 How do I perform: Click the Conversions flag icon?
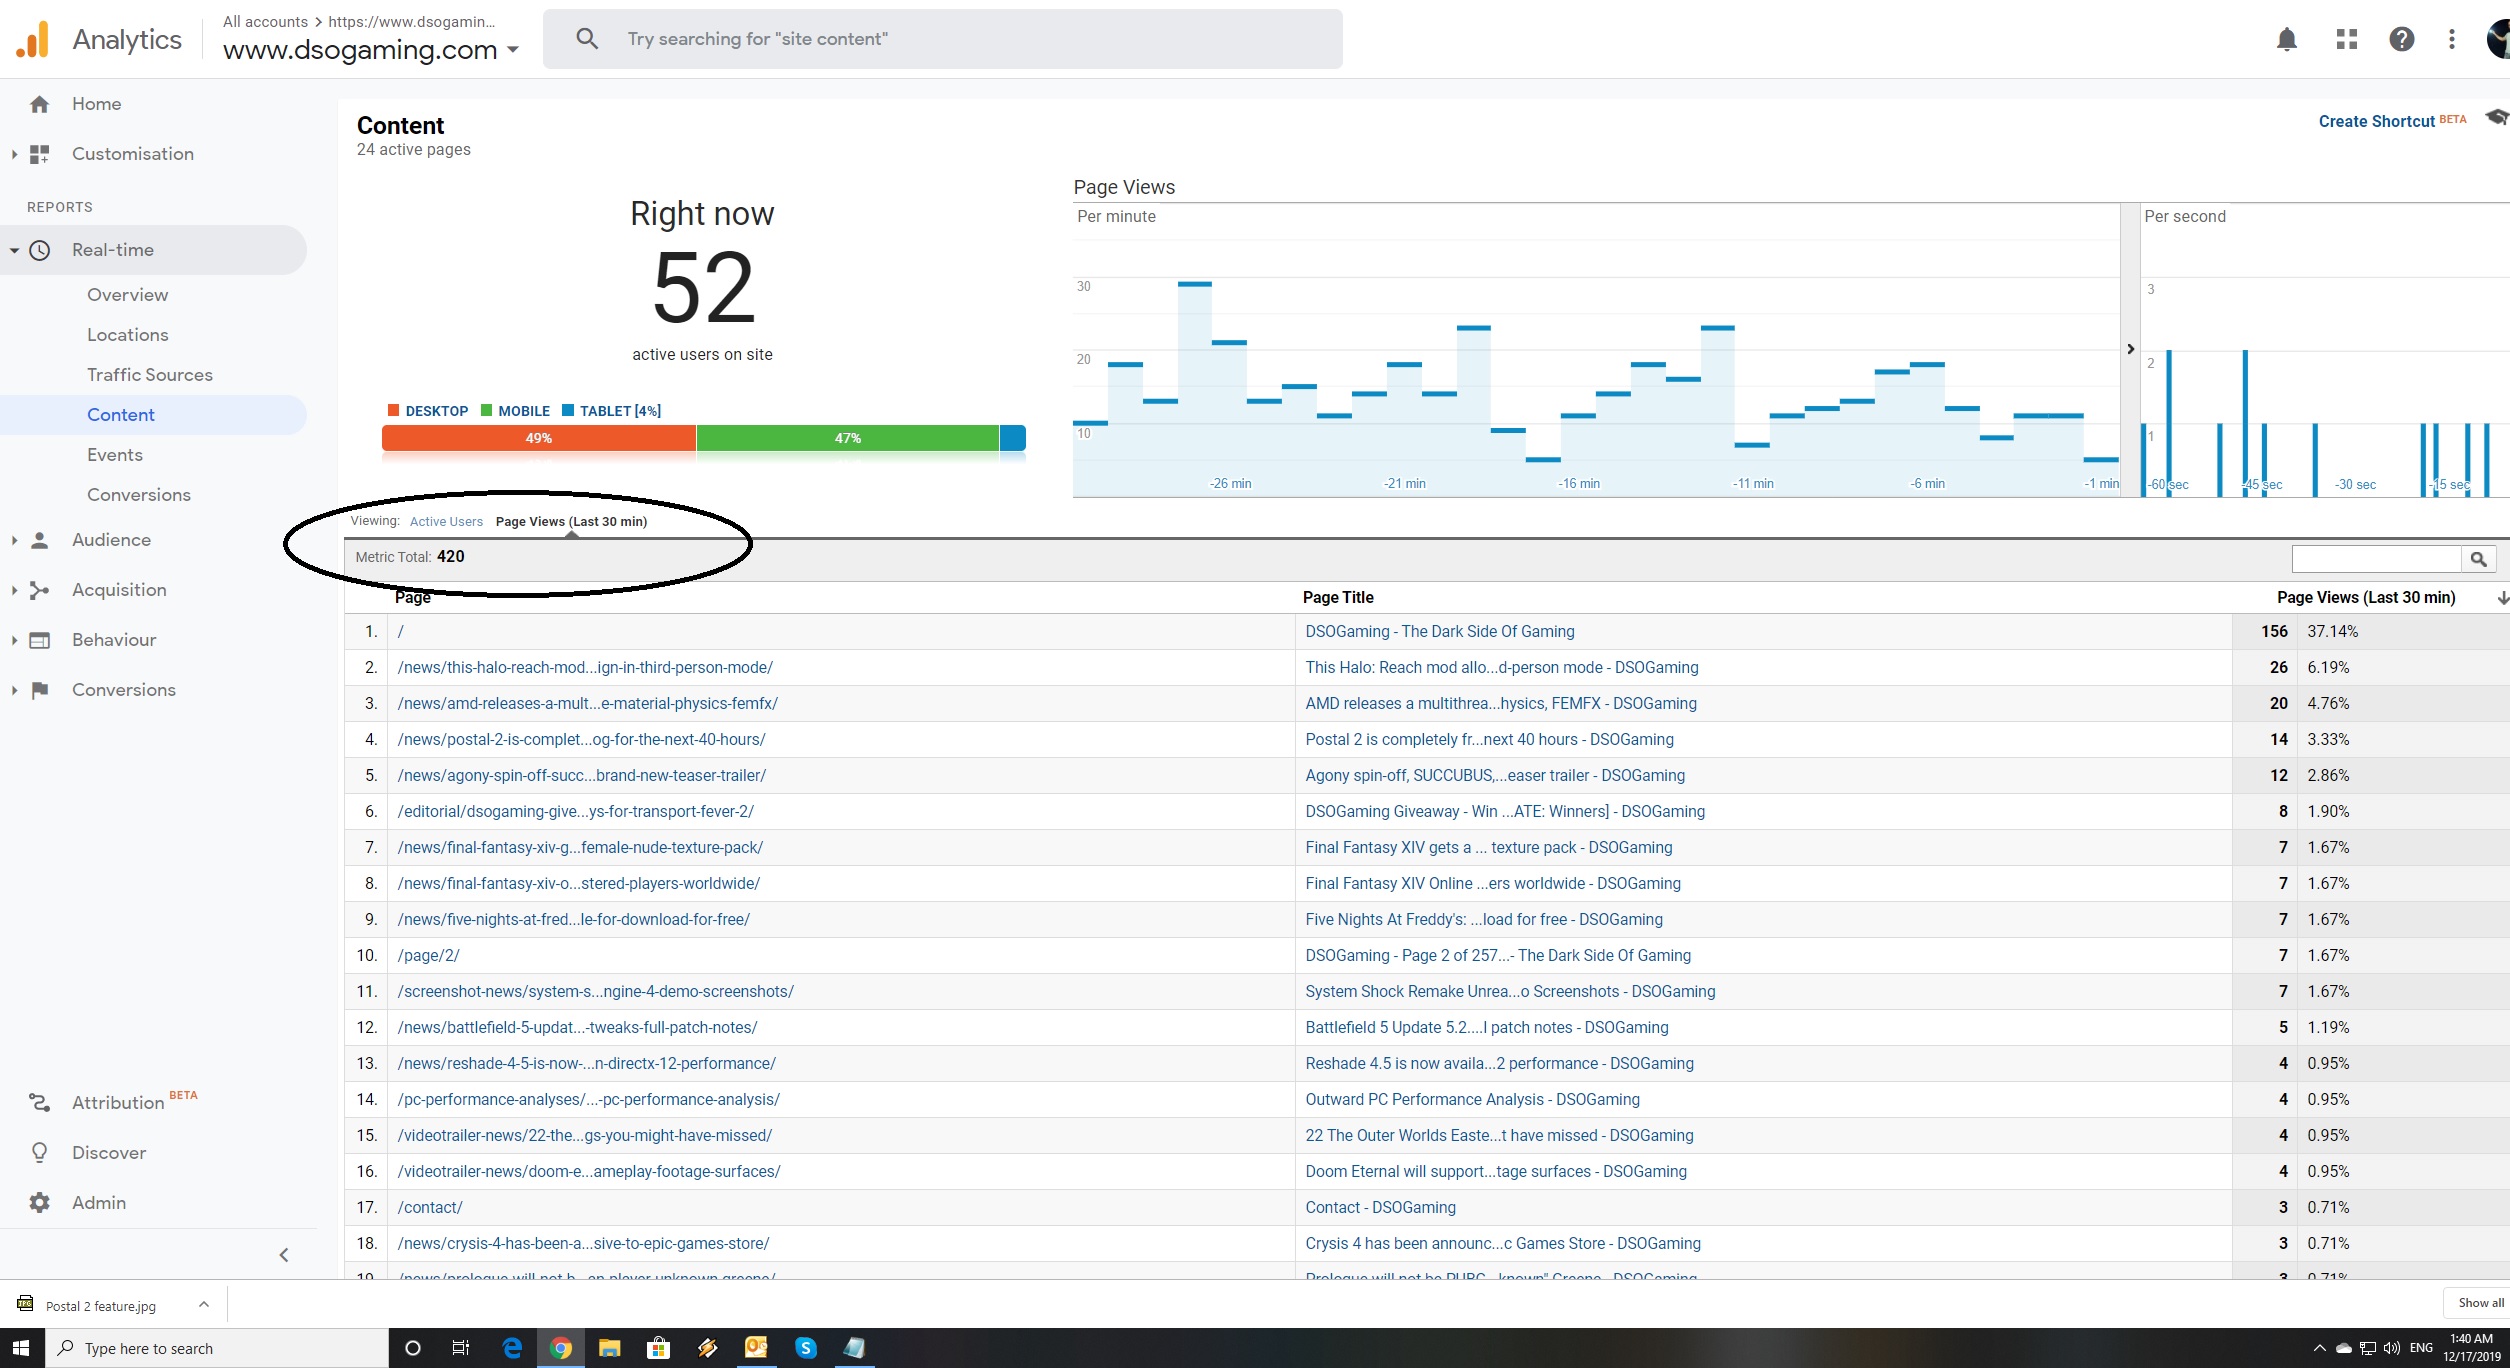coord(40,690)
